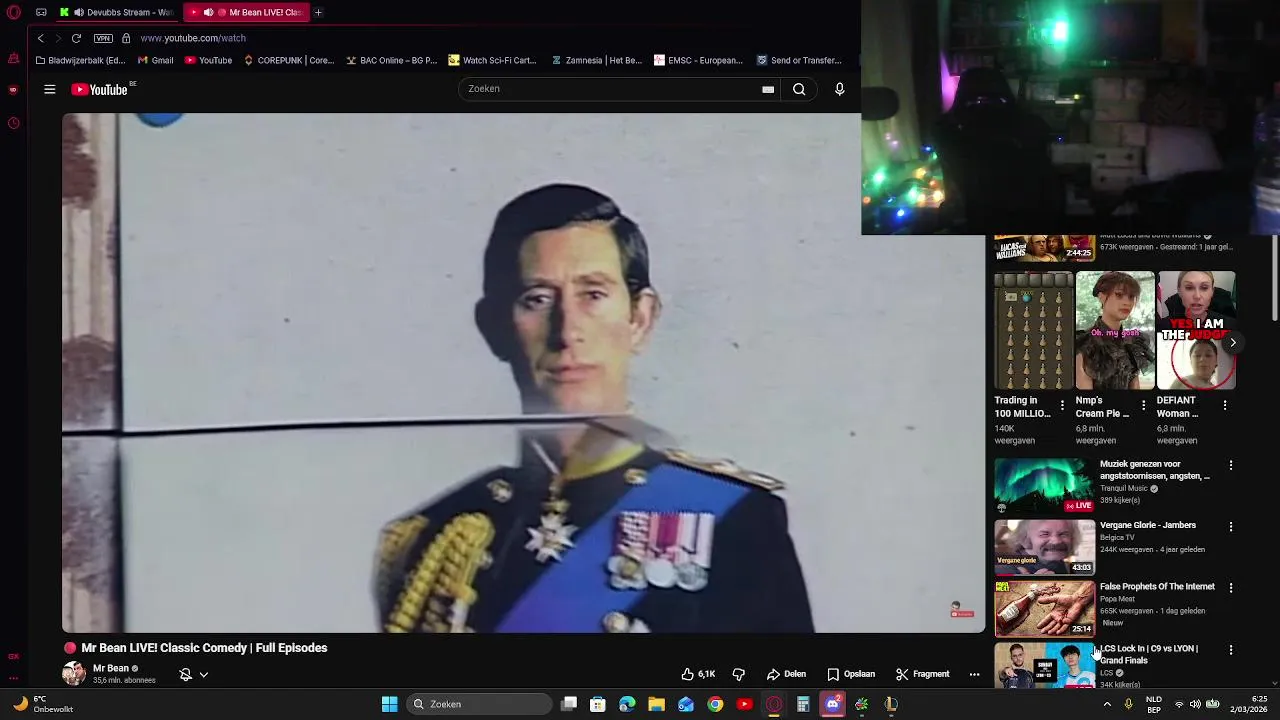
Task: Open the Gmail bookmark
Action: [155, 60]
